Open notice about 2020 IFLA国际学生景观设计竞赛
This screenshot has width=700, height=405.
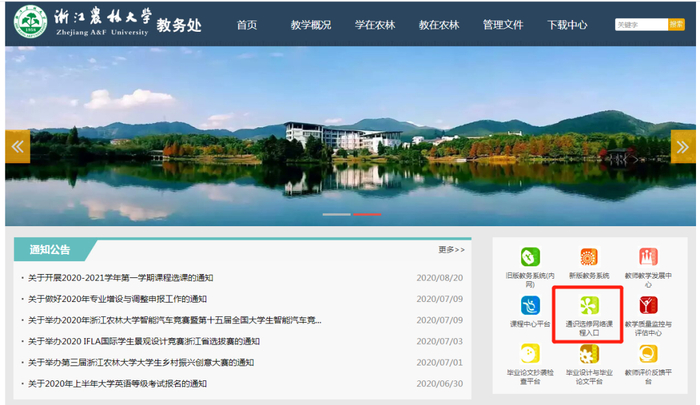click(x=144, y=342)
